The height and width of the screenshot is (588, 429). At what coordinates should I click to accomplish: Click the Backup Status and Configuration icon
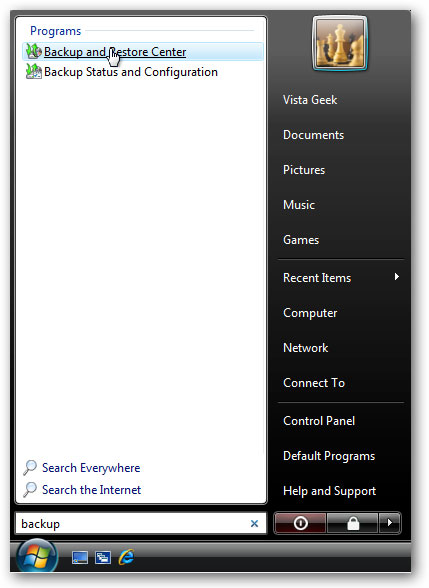33,71
